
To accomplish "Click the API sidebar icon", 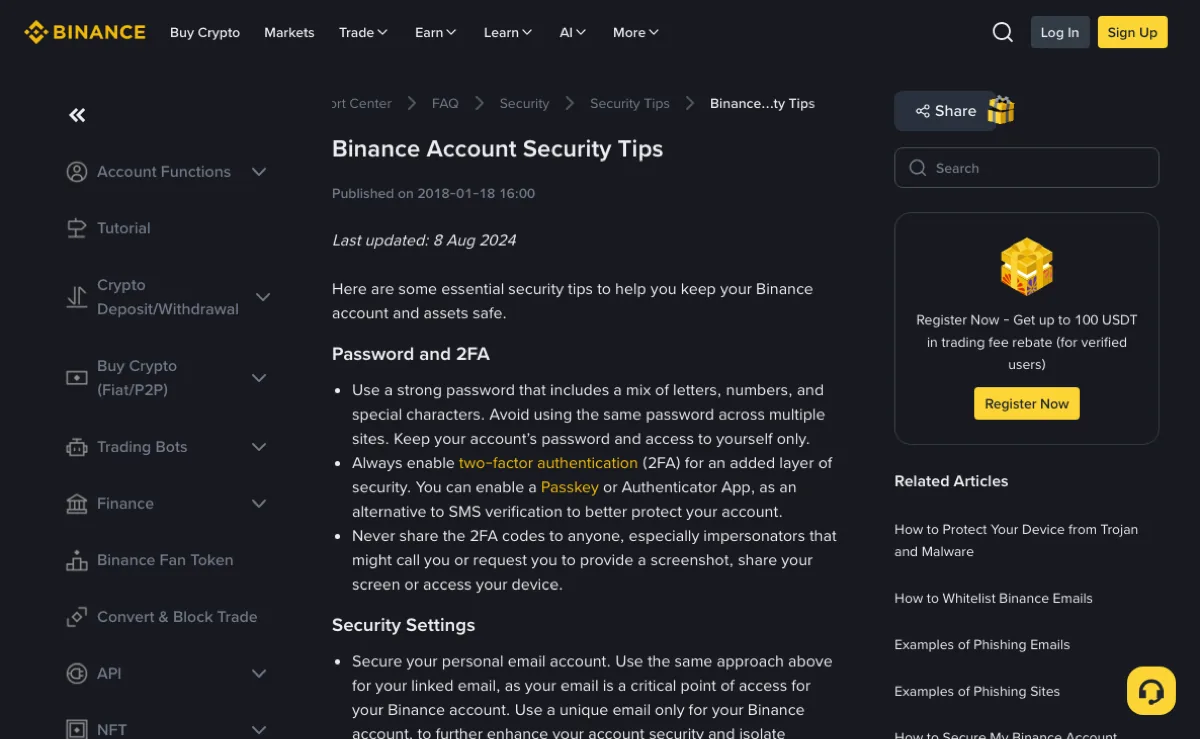I will tap(77, 674).
